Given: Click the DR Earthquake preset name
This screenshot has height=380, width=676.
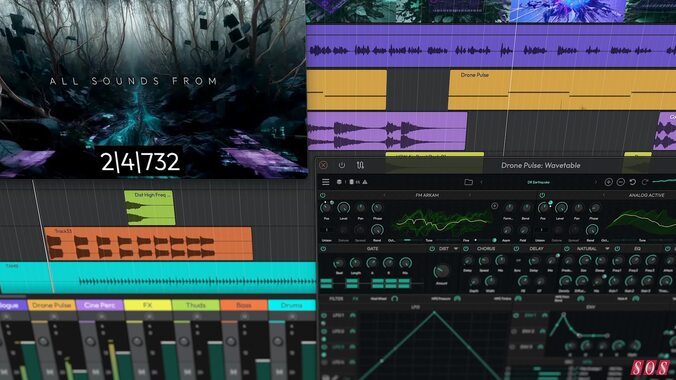Looking at the screenshot, I should (538, 182).
